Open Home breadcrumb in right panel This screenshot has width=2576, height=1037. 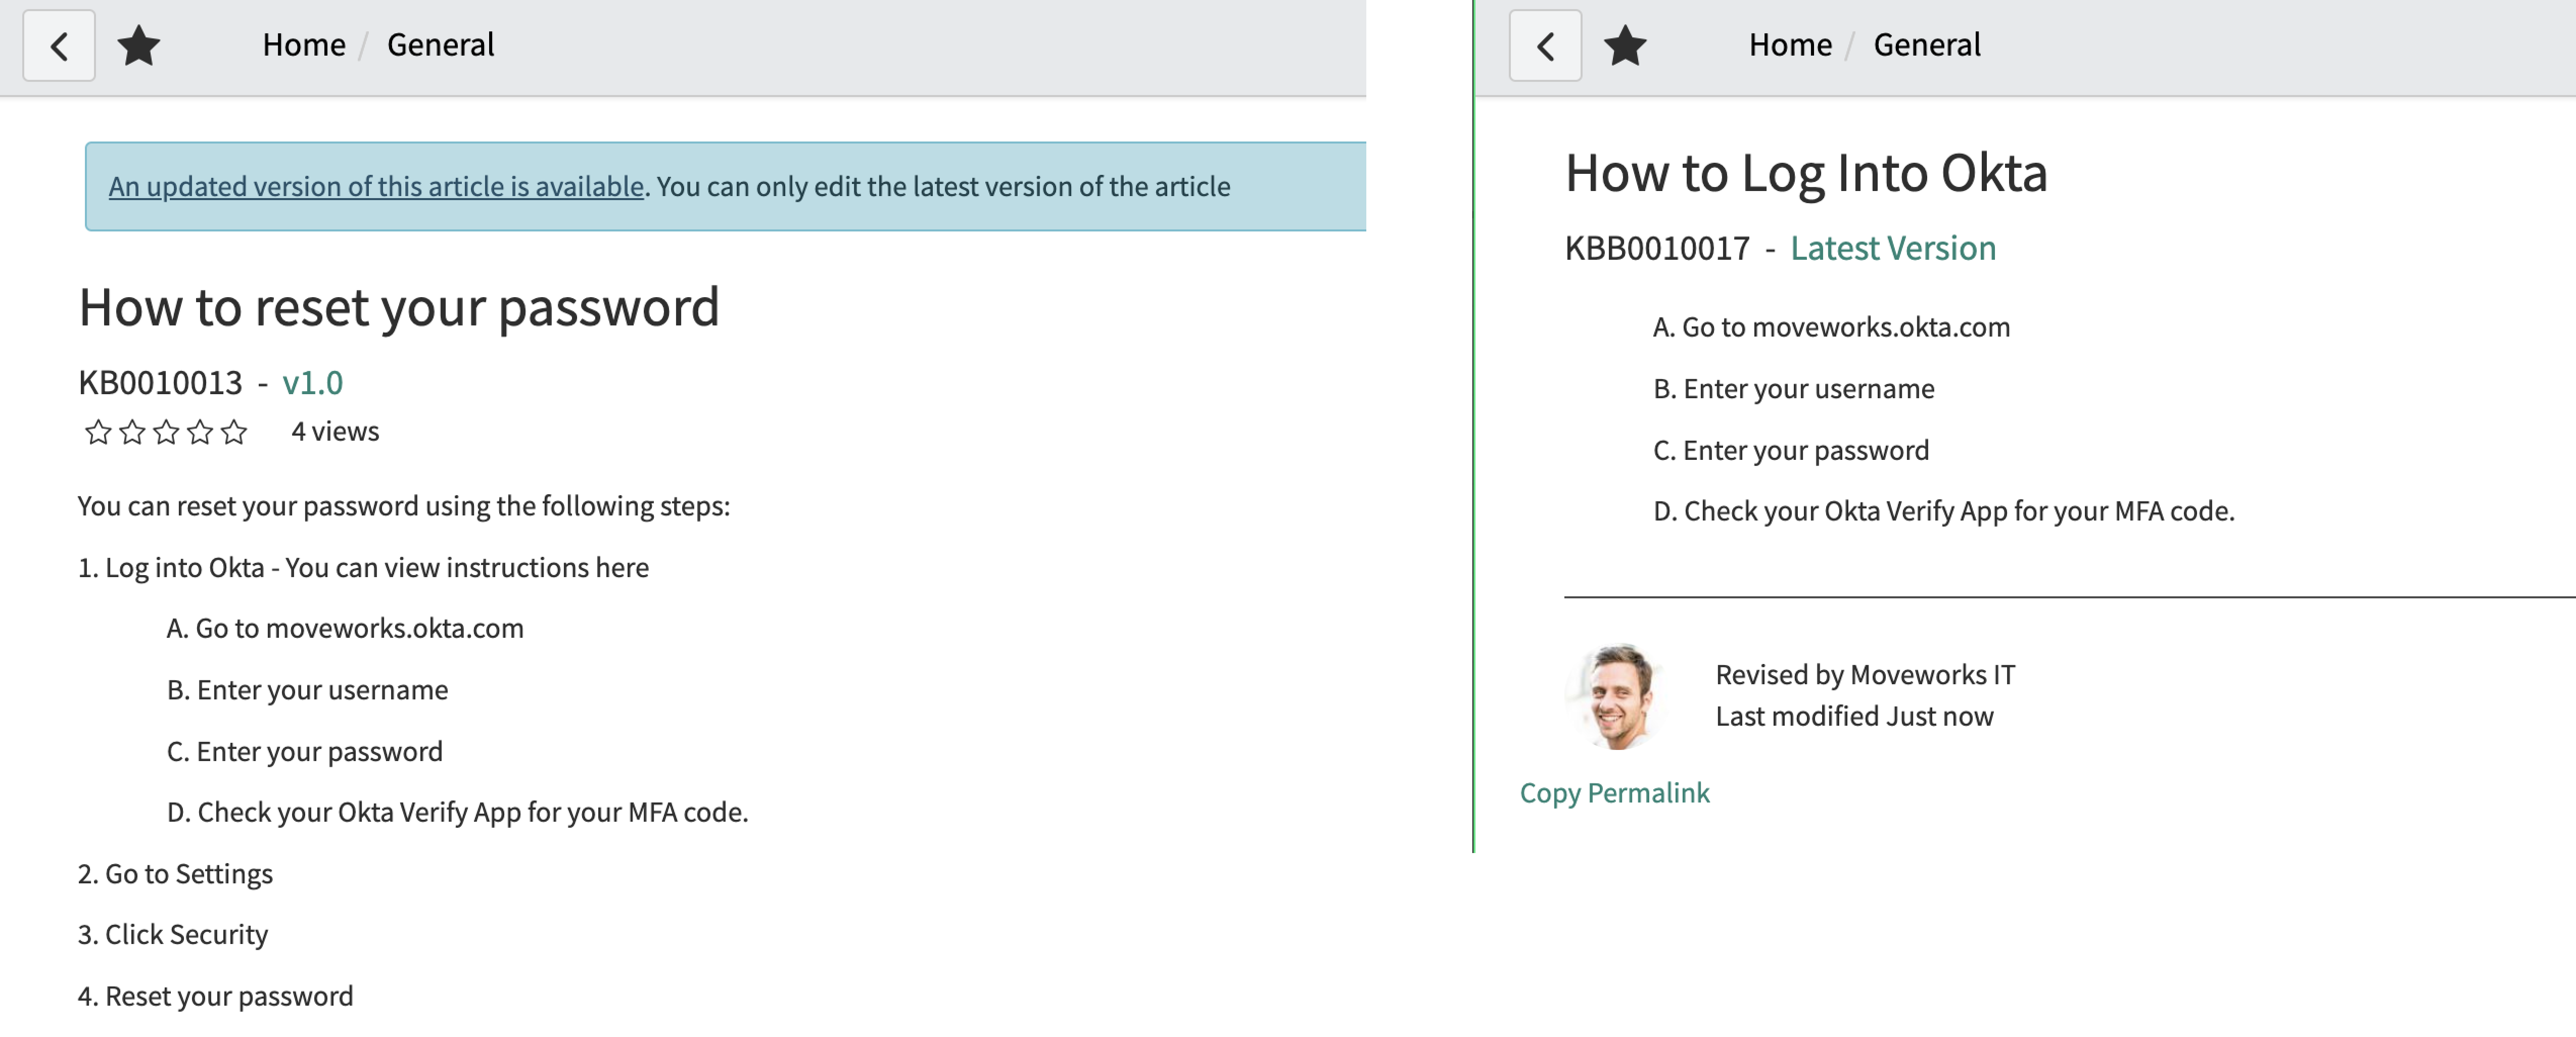(x=1790, y=45)
